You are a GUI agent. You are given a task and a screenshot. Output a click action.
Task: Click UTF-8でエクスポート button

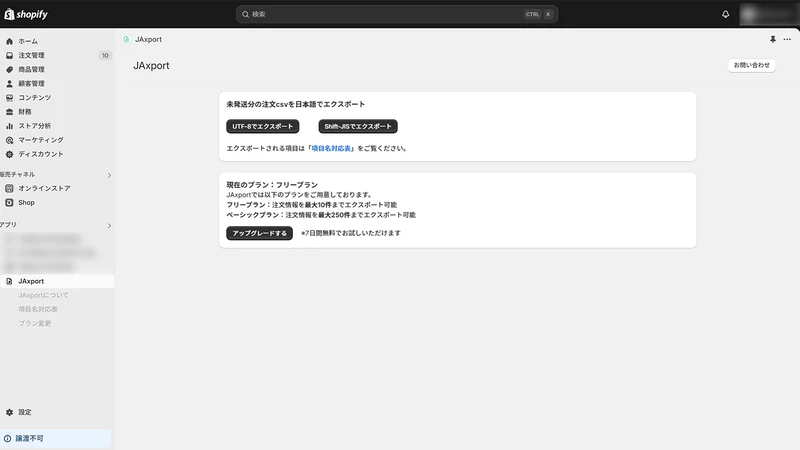pyautogui.click(x=263, y=126)
